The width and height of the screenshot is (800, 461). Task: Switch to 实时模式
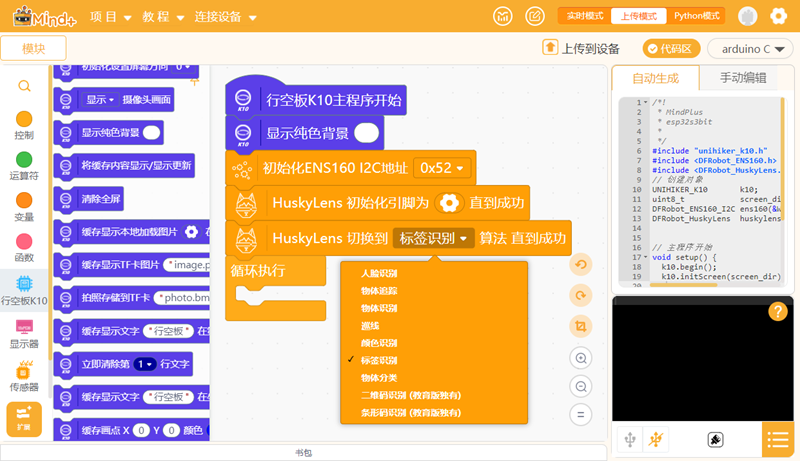click(585, 16)
